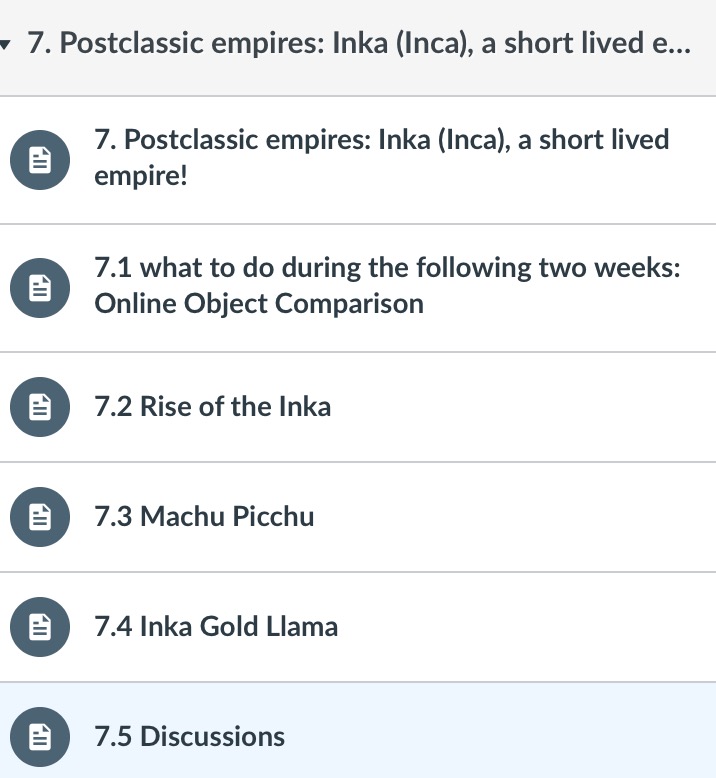Click the 'Online Object Comparison' second line of text
The image size is (716, 778).
259,304
